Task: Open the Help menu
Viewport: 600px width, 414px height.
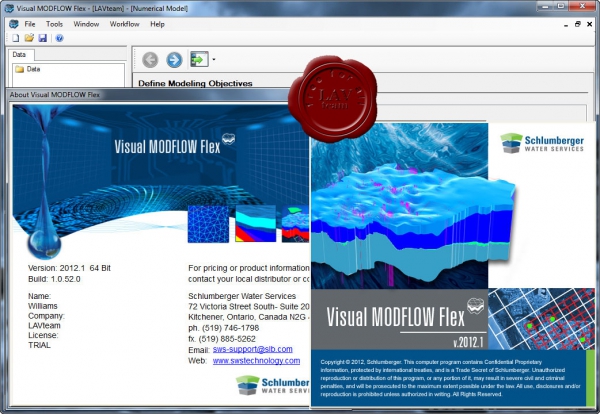Action: point(157,24)
